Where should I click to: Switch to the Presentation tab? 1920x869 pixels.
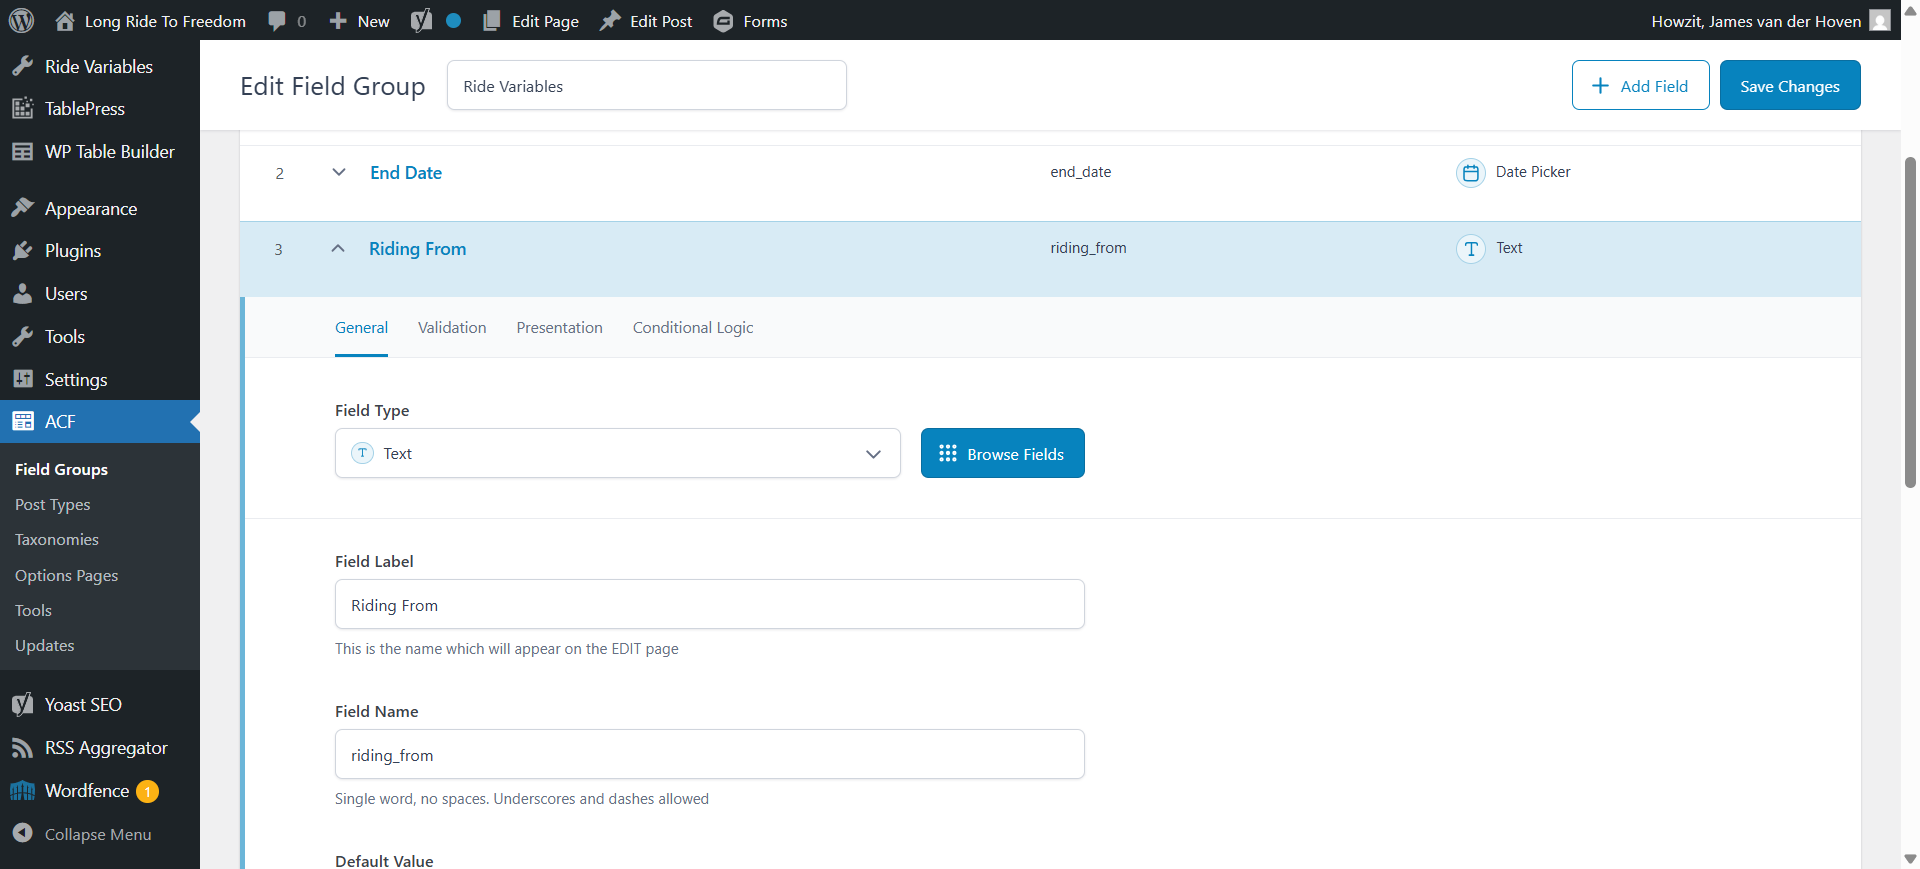pos(559,328)
